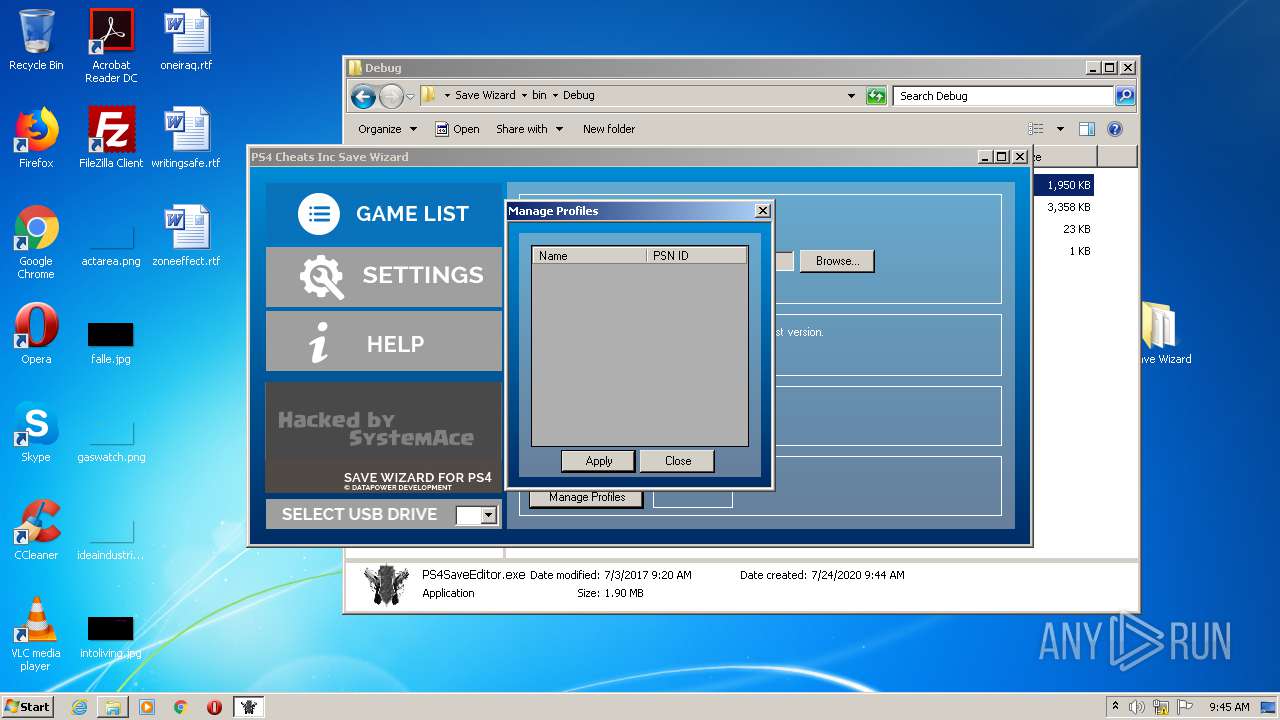Click Save Wizard app taskbar icon
Image resolution: width=1280 pixels, height=720 pixels.
[248, 707]
